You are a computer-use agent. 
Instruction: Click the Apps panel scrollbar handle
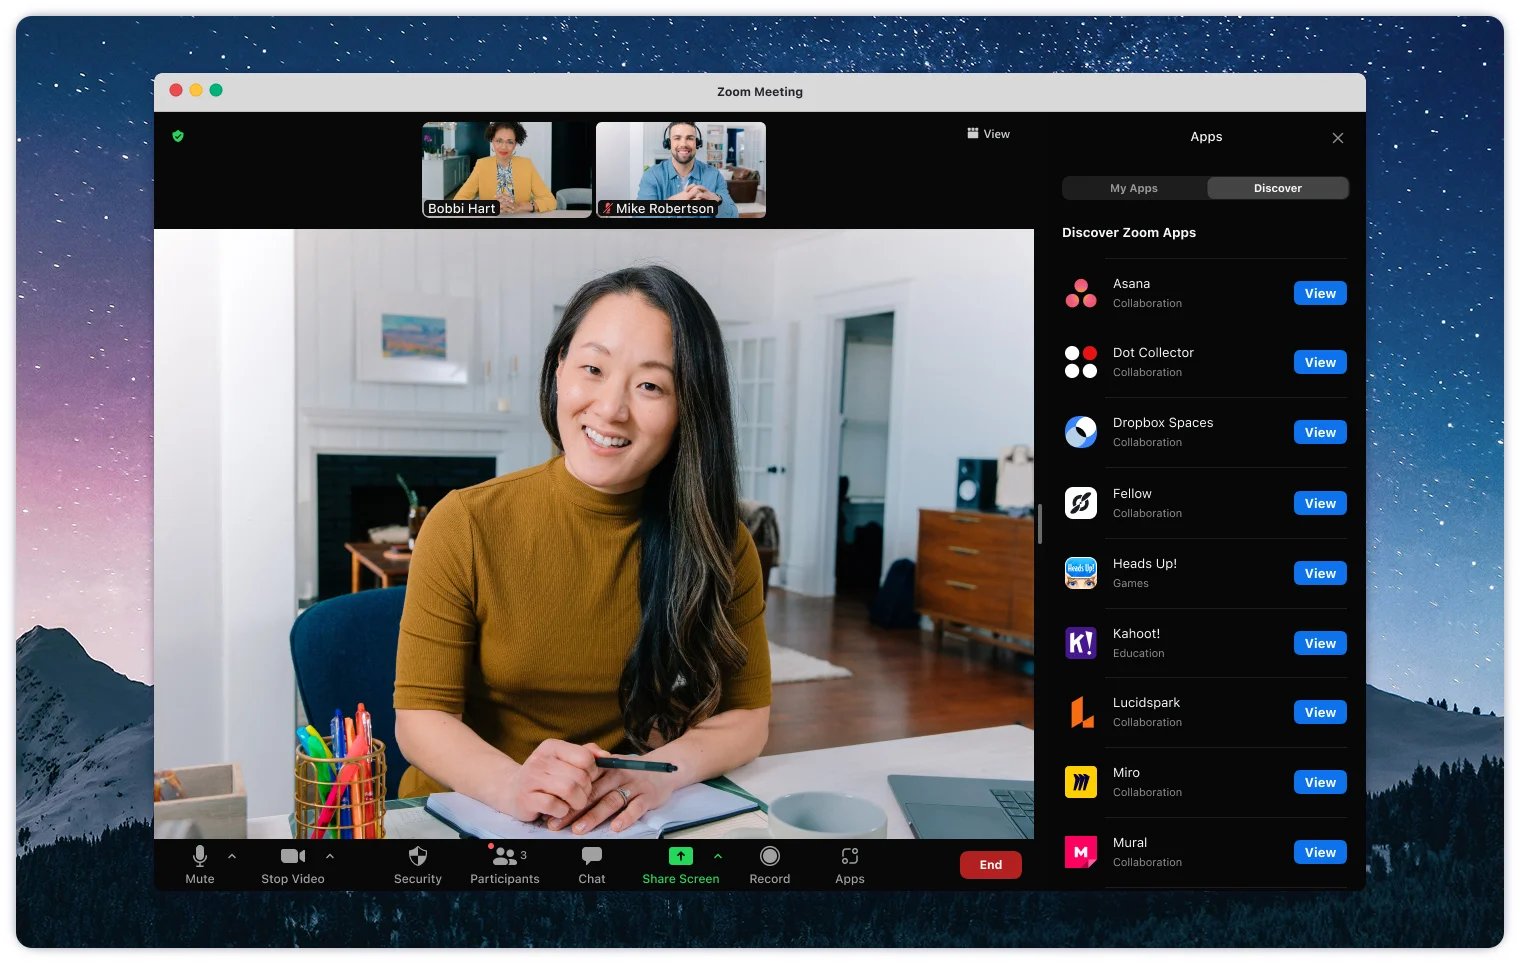(x=1040, y=524)
